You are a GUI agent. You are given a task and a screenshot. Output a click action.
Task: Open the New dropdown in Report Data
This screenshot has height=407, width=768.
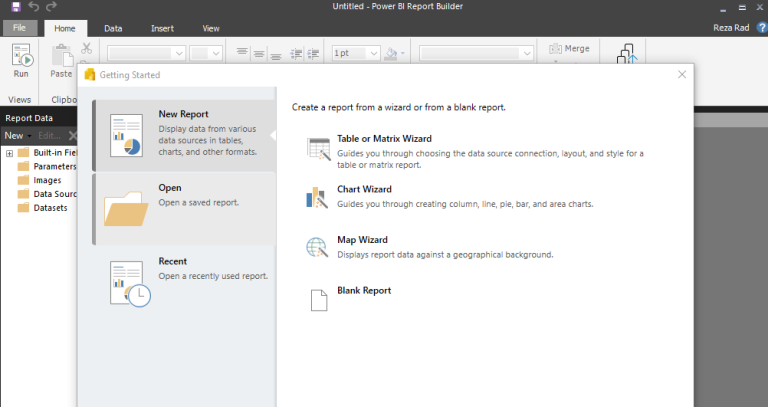(17, 135)
